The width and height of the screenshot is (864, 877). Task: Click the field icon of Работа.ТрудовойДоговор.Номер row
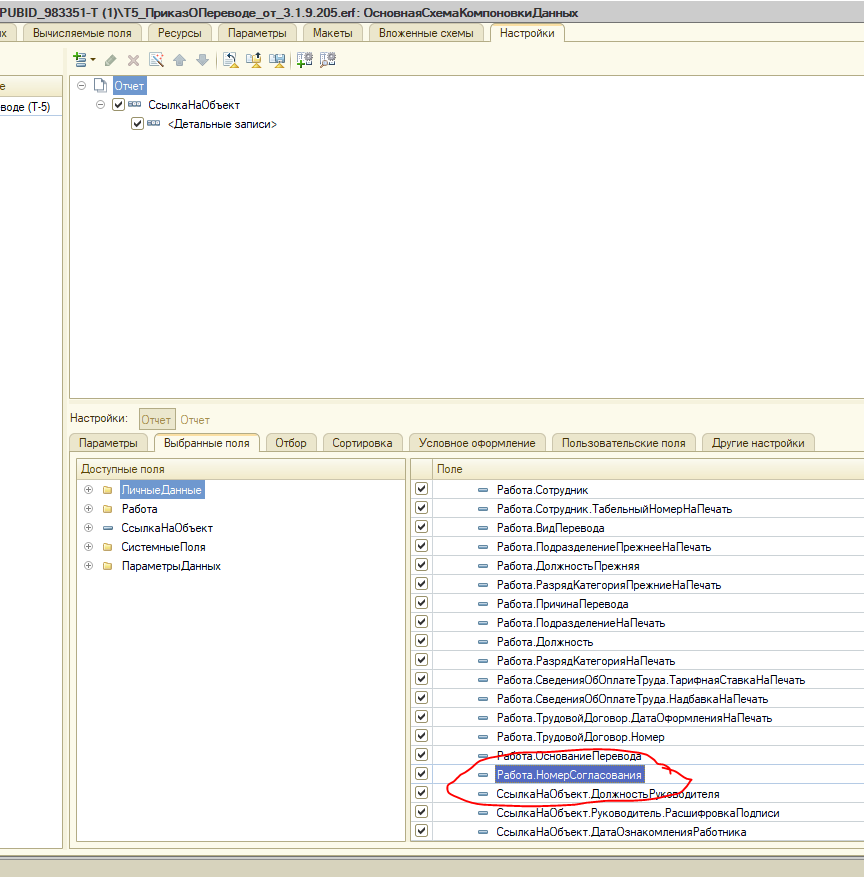(483, 737)
